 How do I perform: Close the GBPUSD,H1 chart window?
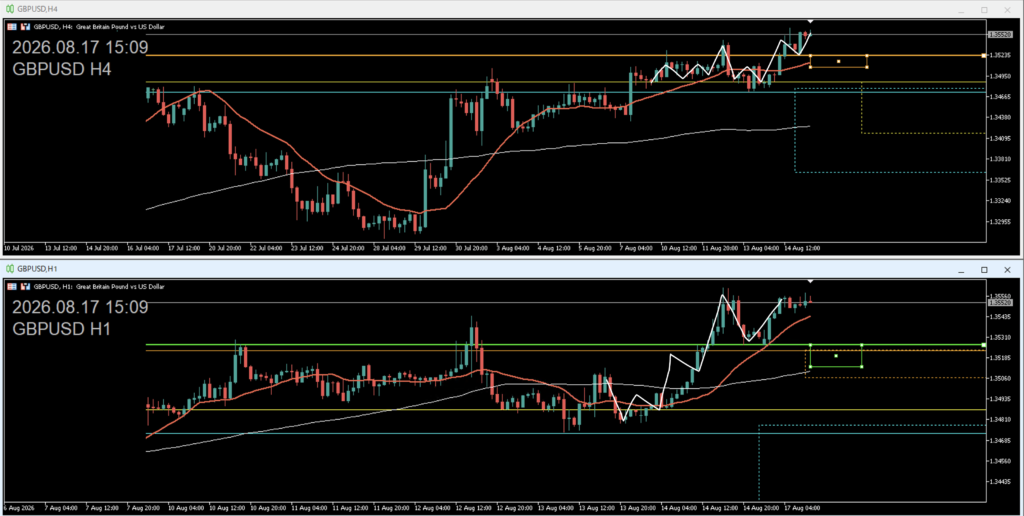tap(1008, 269)
